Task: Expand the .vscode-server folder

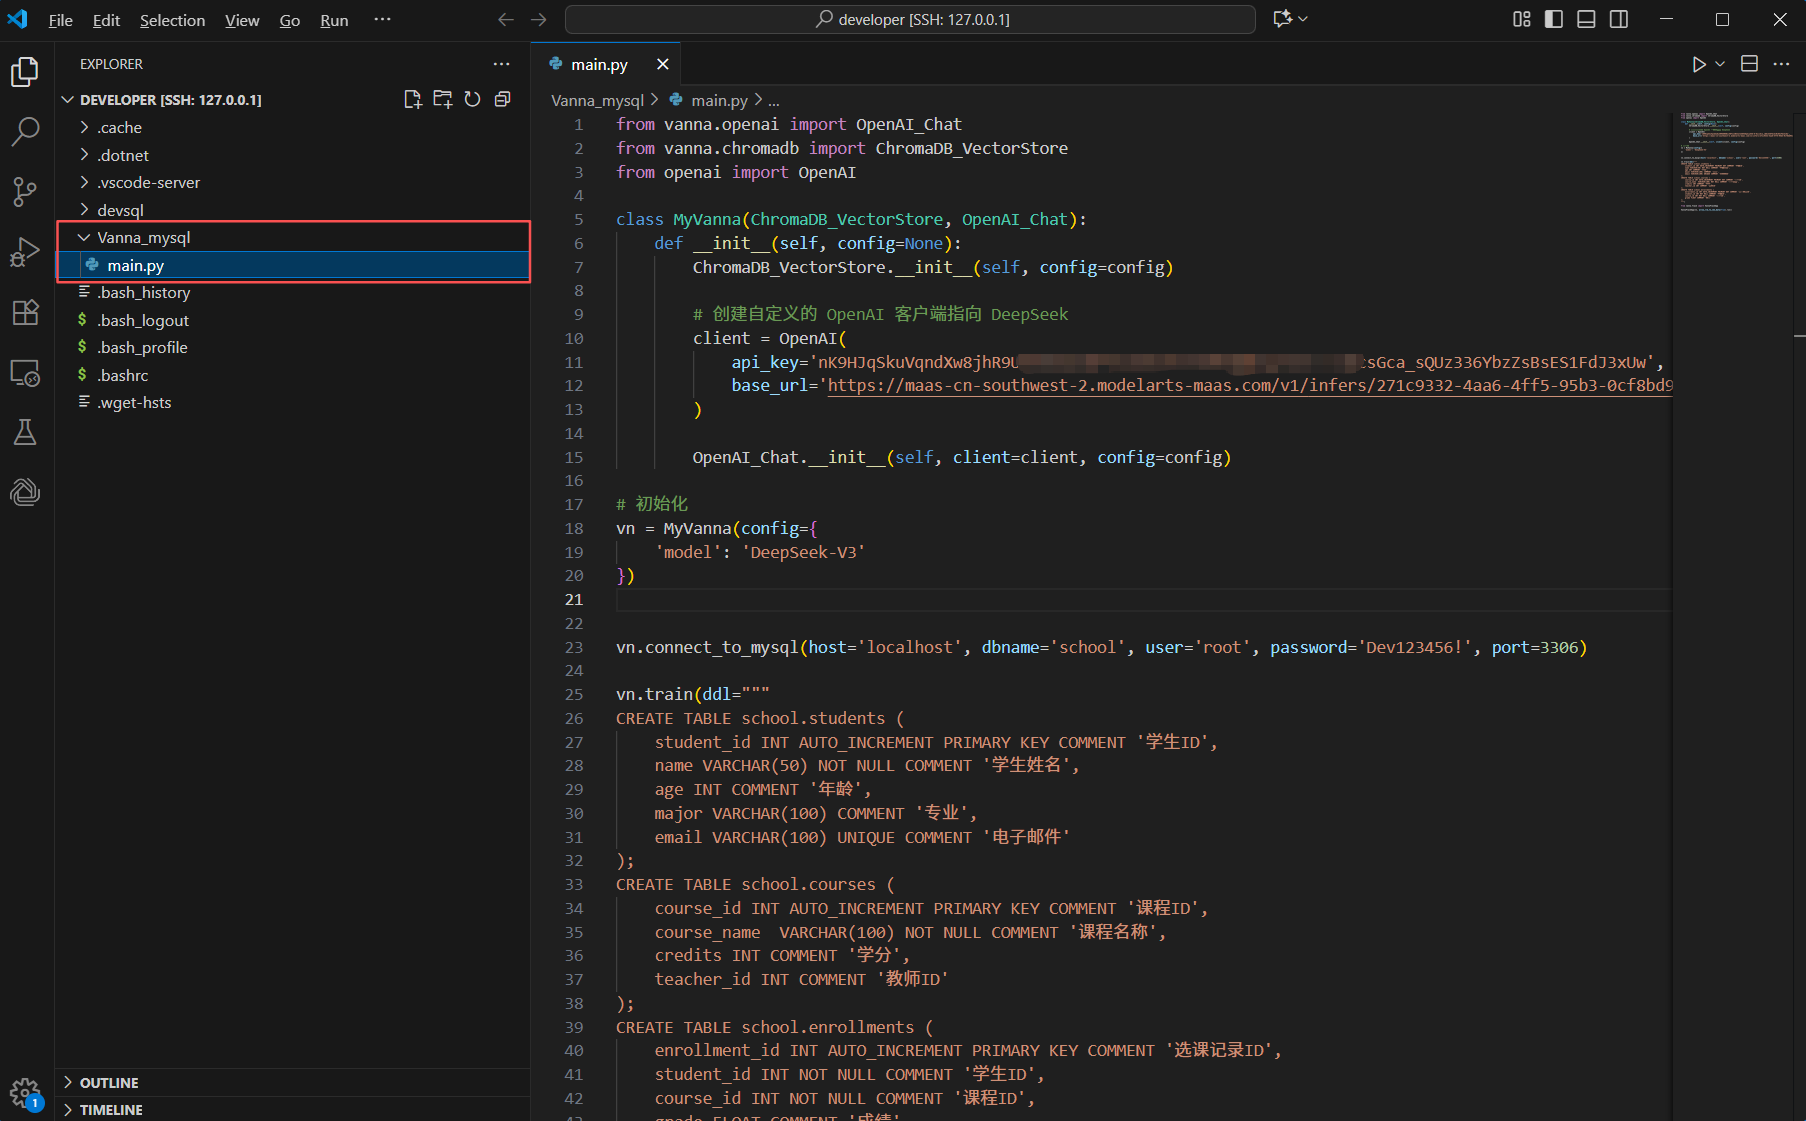Action: pyautogui.click(x=292, y=182)
